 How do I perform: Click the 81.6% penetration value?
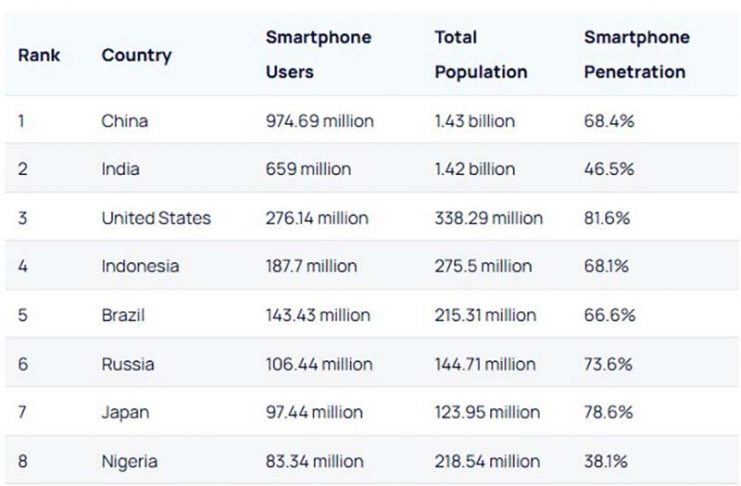(x=609, y=218)
